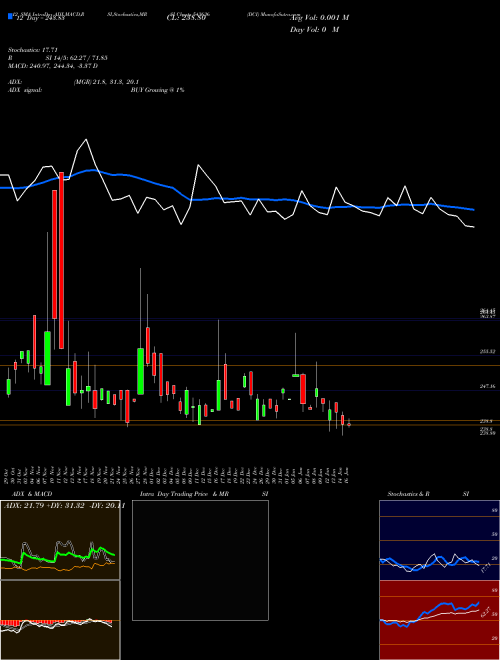Viewport: 500px width, 660px height.
Task: Click the 'Stochastics & R' panel title
Action: click(408, 494)
